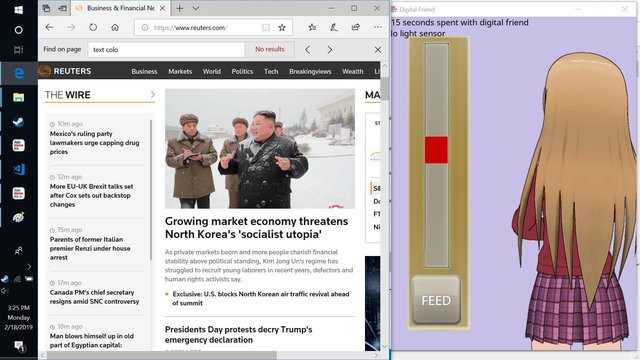This screenshot has width=640, height=360.
Task: Open the Markets menu on Reuters
Action: point(180,71)
